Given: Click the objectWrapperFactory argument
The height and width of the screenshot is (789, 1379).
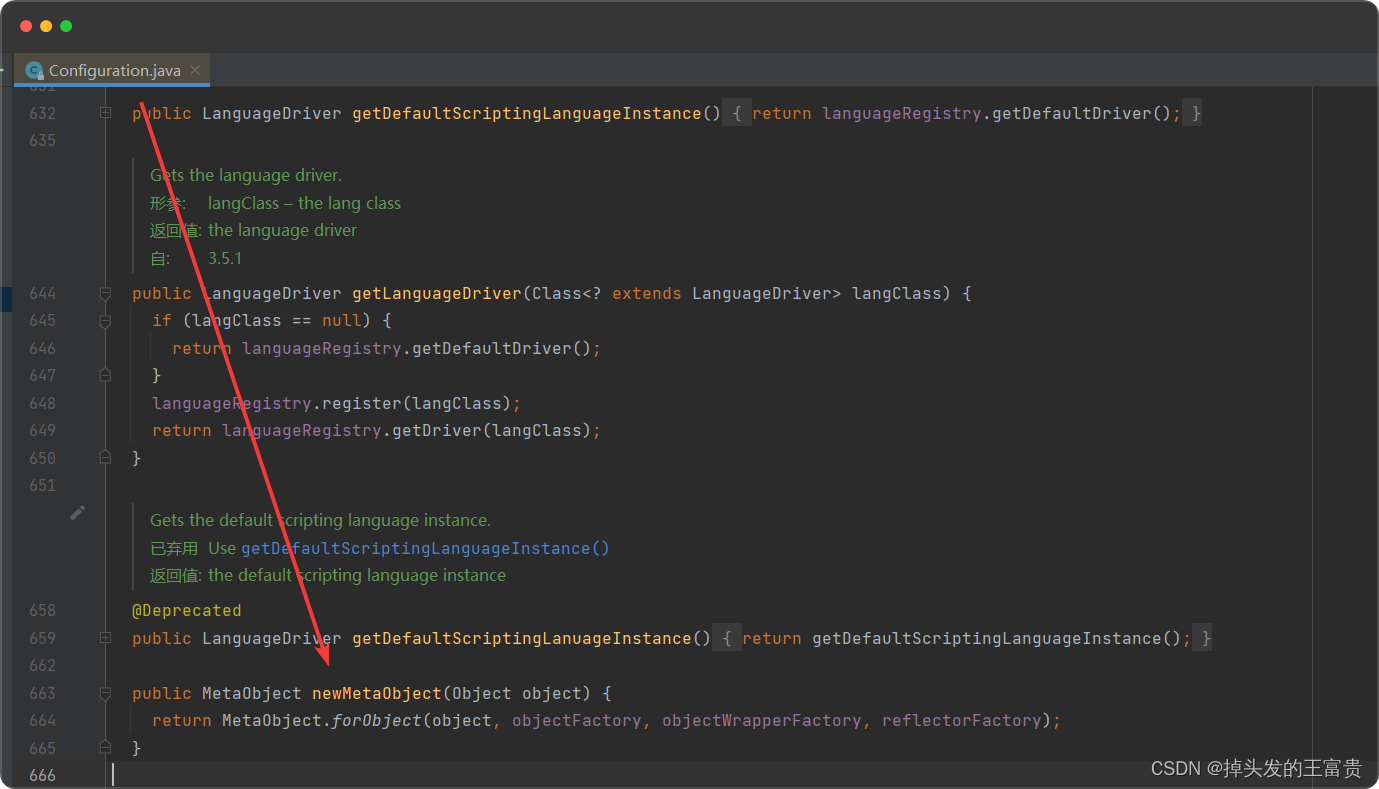Looking at the screenshot, I should (x=762, y=720).
